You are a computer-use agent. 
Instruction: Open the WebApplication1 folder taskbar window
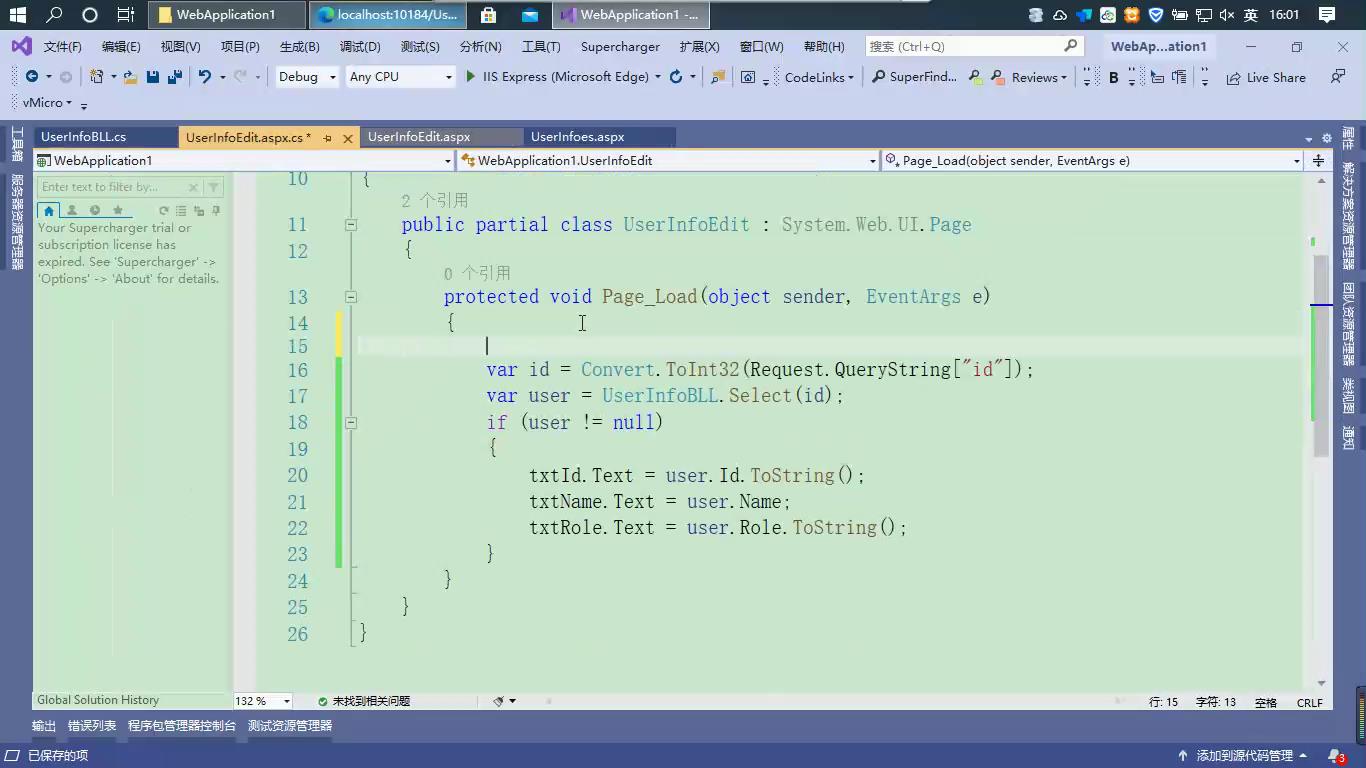coord(227,15)
